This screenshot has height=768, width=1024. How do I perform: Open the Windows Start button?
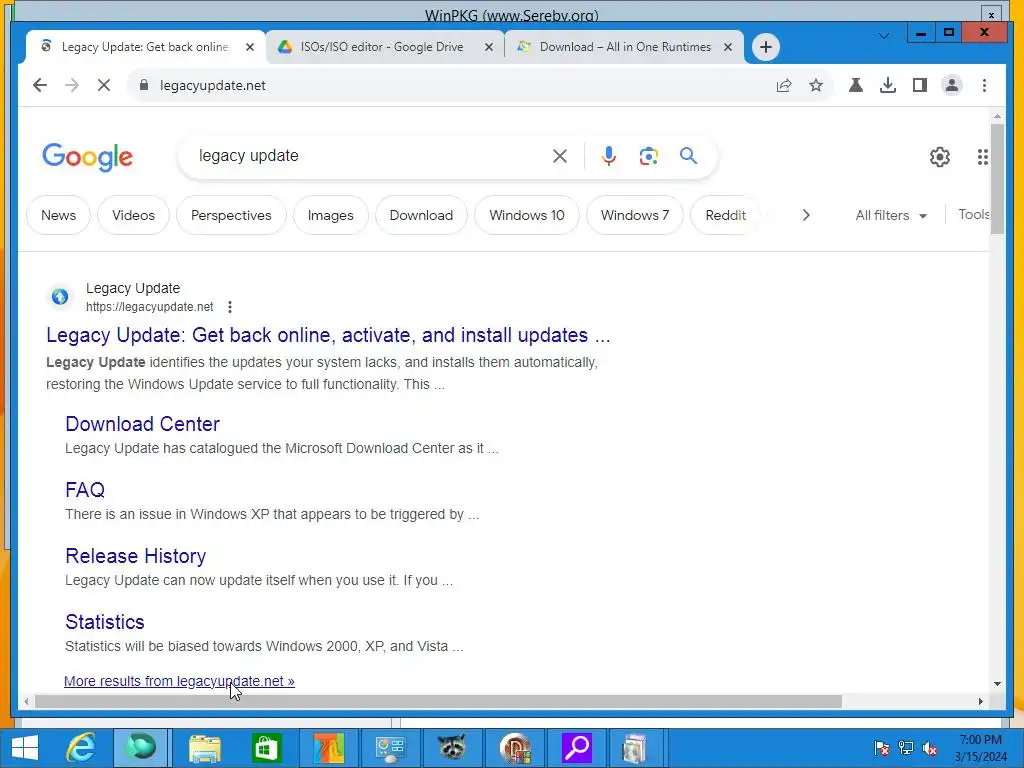click(25, 748)
